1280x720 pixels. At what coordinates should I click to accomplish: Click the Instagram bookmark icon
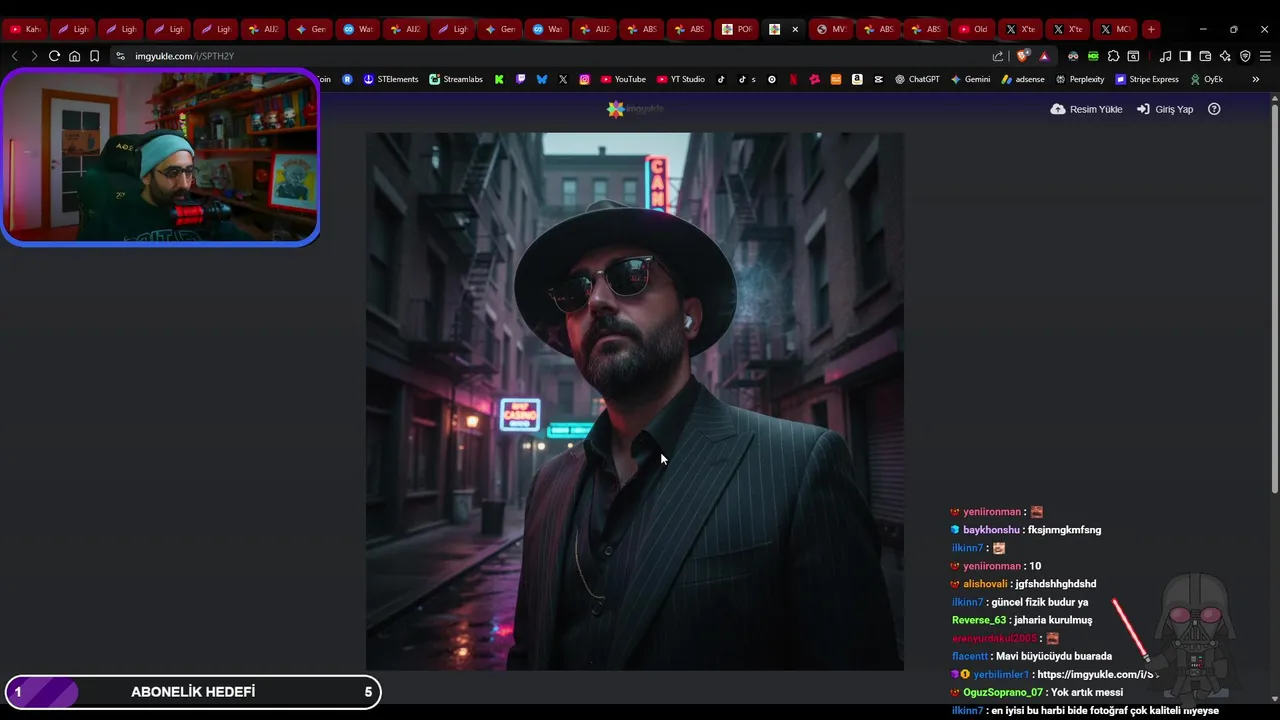tap(585, 79)
